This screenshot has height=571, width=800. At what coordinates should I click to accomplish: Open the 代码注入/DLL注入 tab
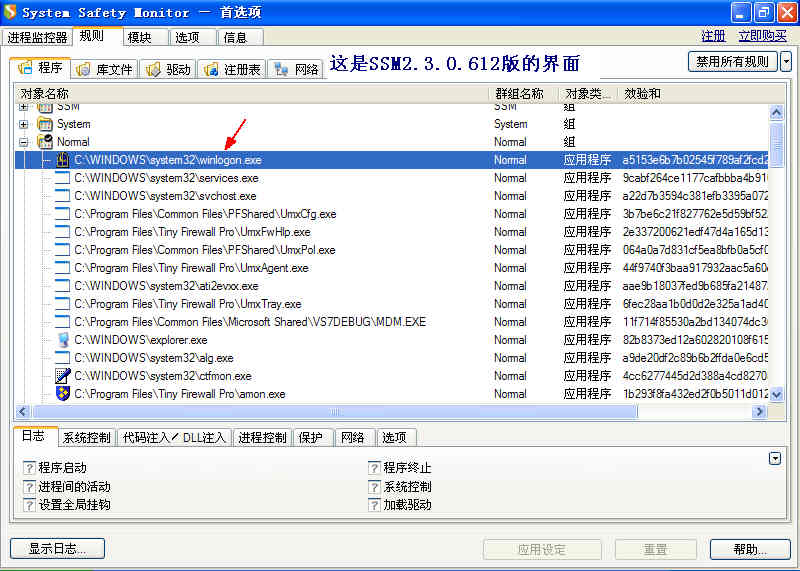[174, 437]
